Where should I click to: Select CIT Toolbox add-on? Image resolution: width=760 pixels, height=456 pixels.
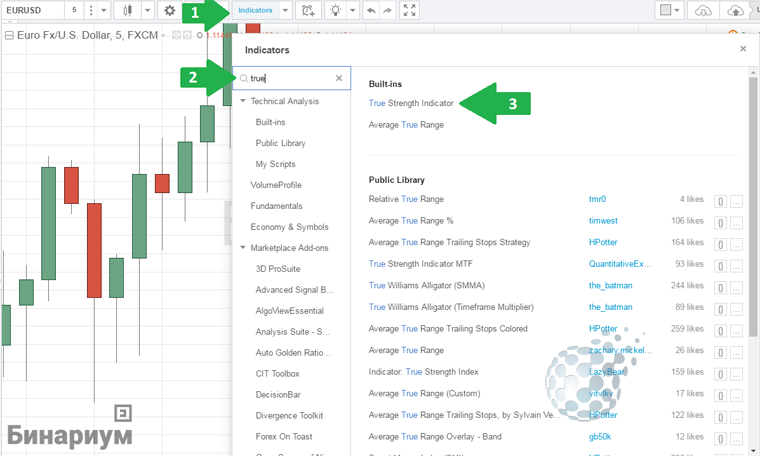(277, 374)
